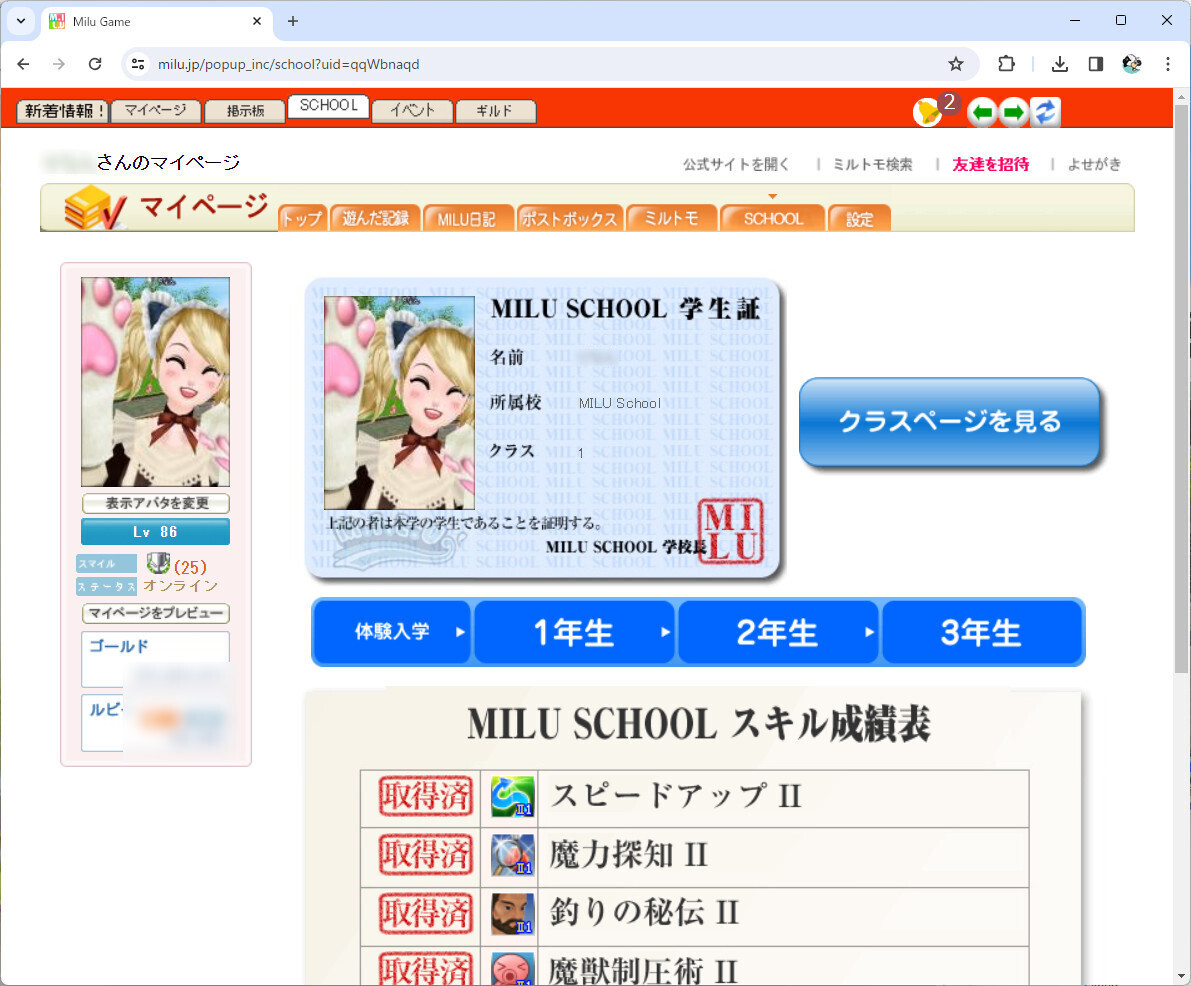This screenshot has width=1191, height=986.
Task: Select the 2年生 grade tab
Action: [777, 632]
